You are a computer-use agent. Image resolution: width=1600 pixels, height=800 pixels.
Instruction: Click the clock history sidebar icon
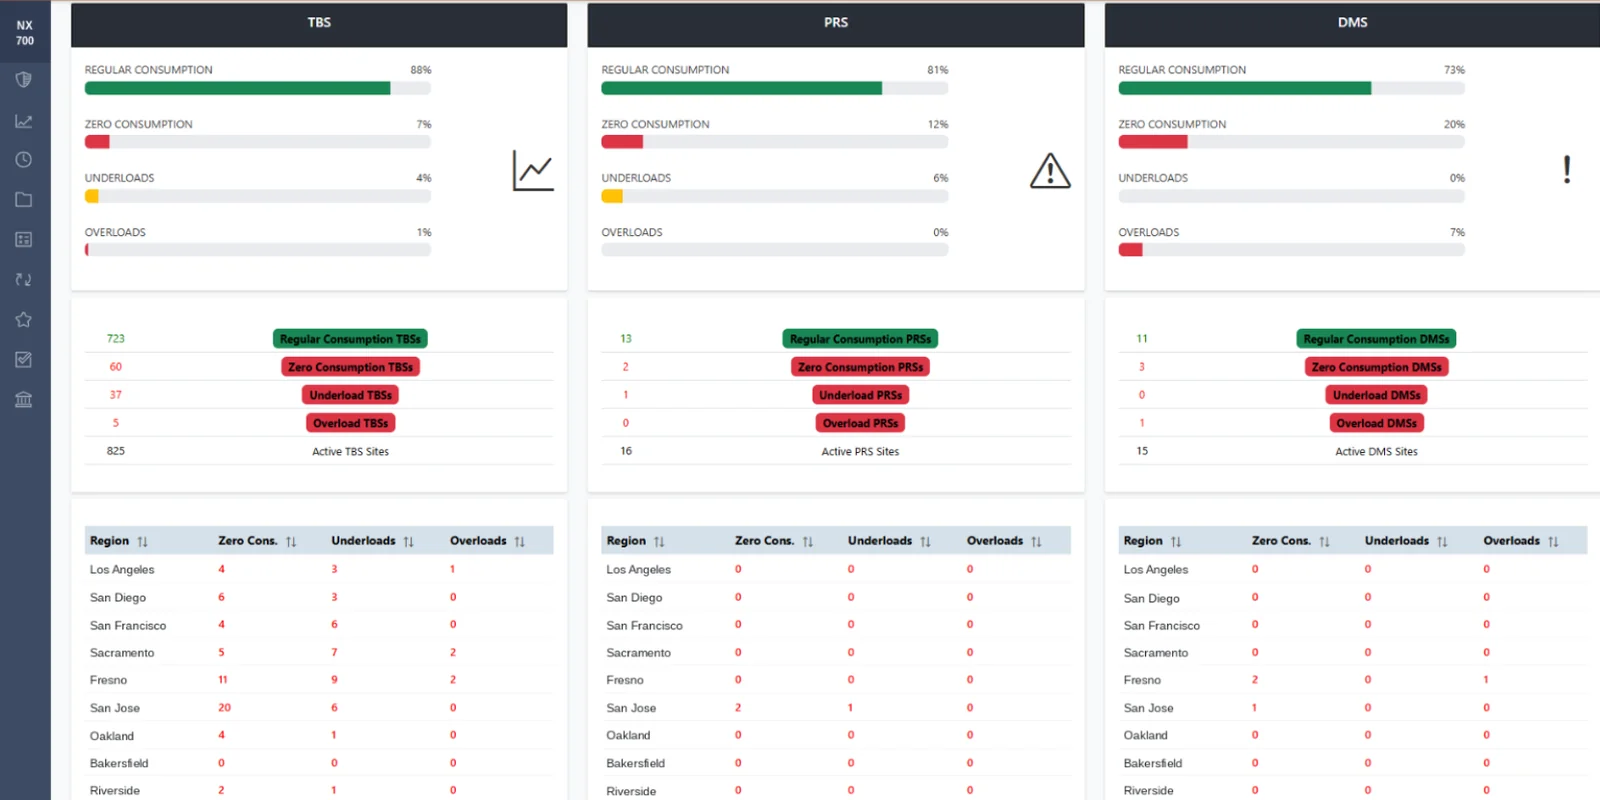(24, 160)
